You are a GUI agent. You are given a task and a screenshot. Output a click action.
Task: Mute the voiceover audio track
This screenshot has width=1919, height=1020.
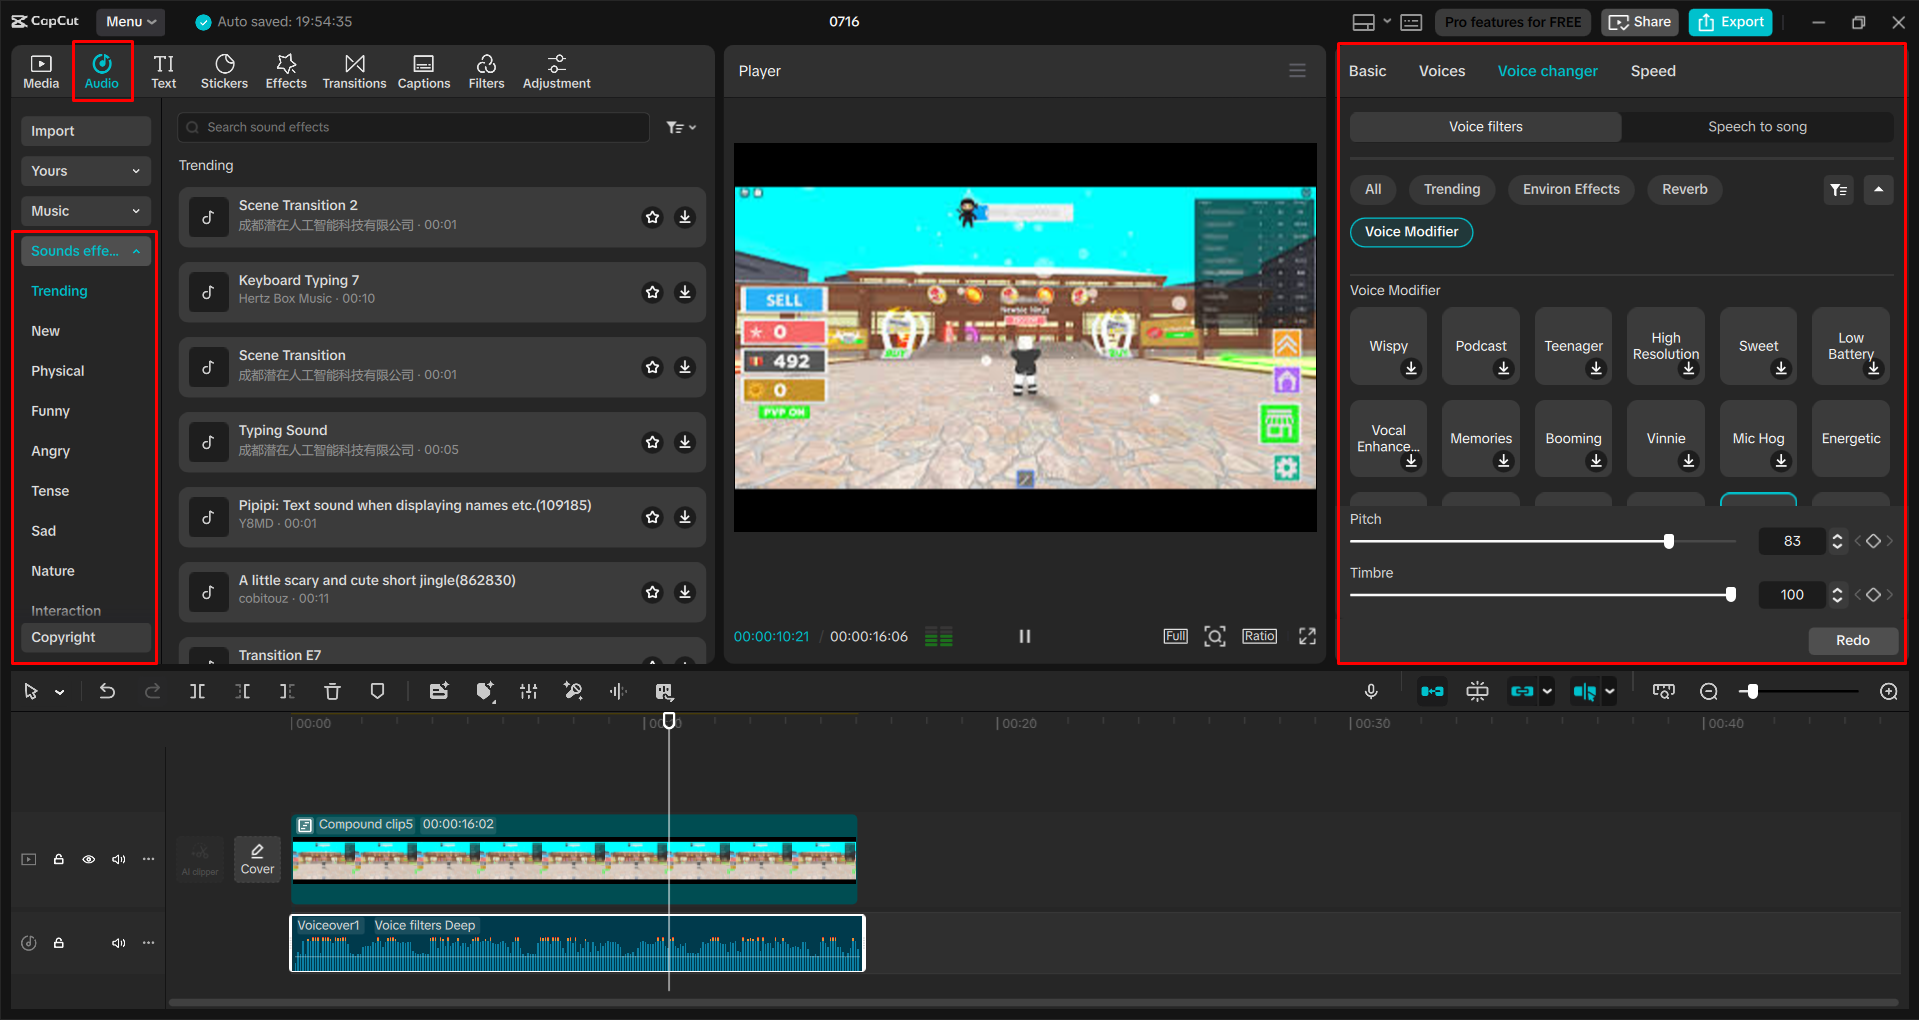click(119, 943)
